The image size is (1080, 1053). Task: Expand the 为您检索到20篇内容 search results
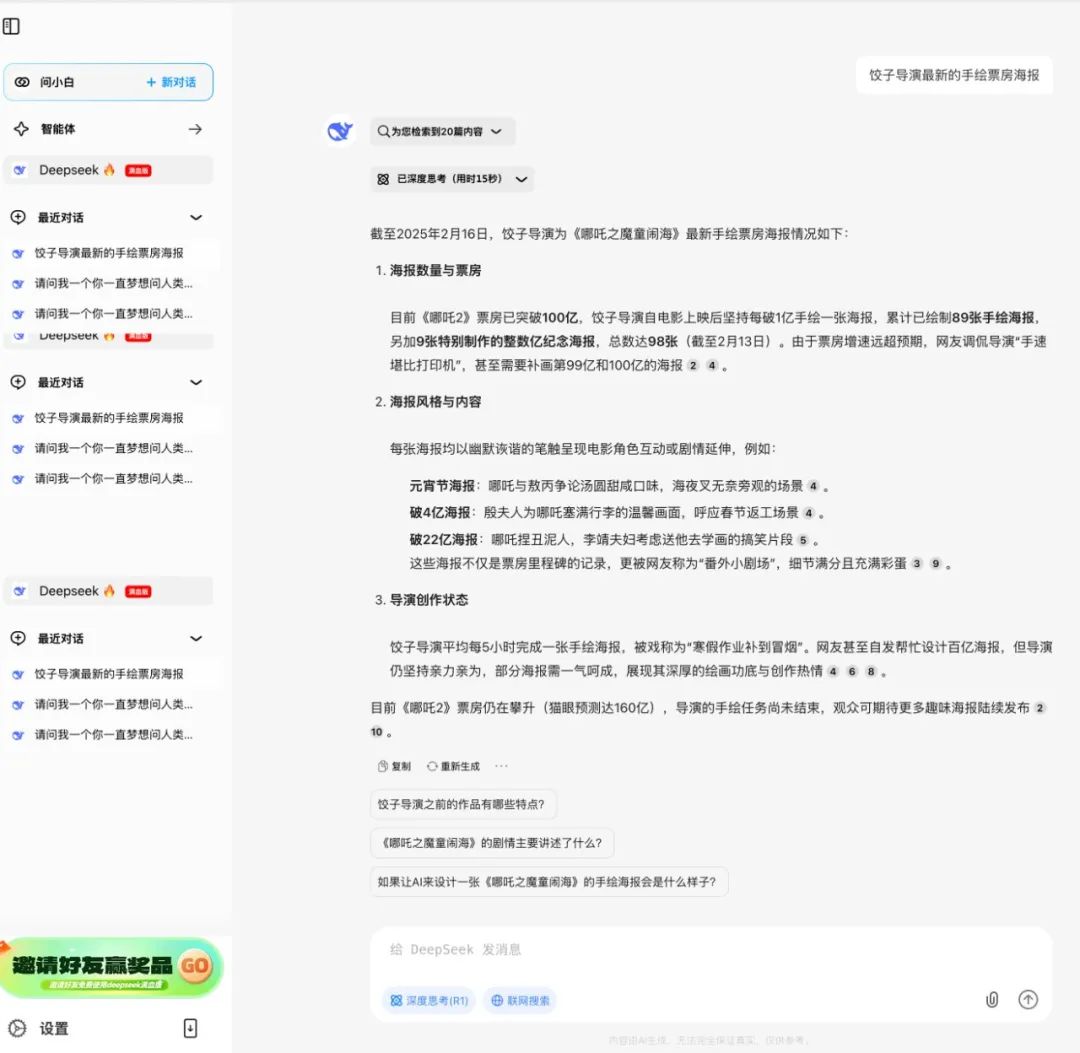point(443,132)
